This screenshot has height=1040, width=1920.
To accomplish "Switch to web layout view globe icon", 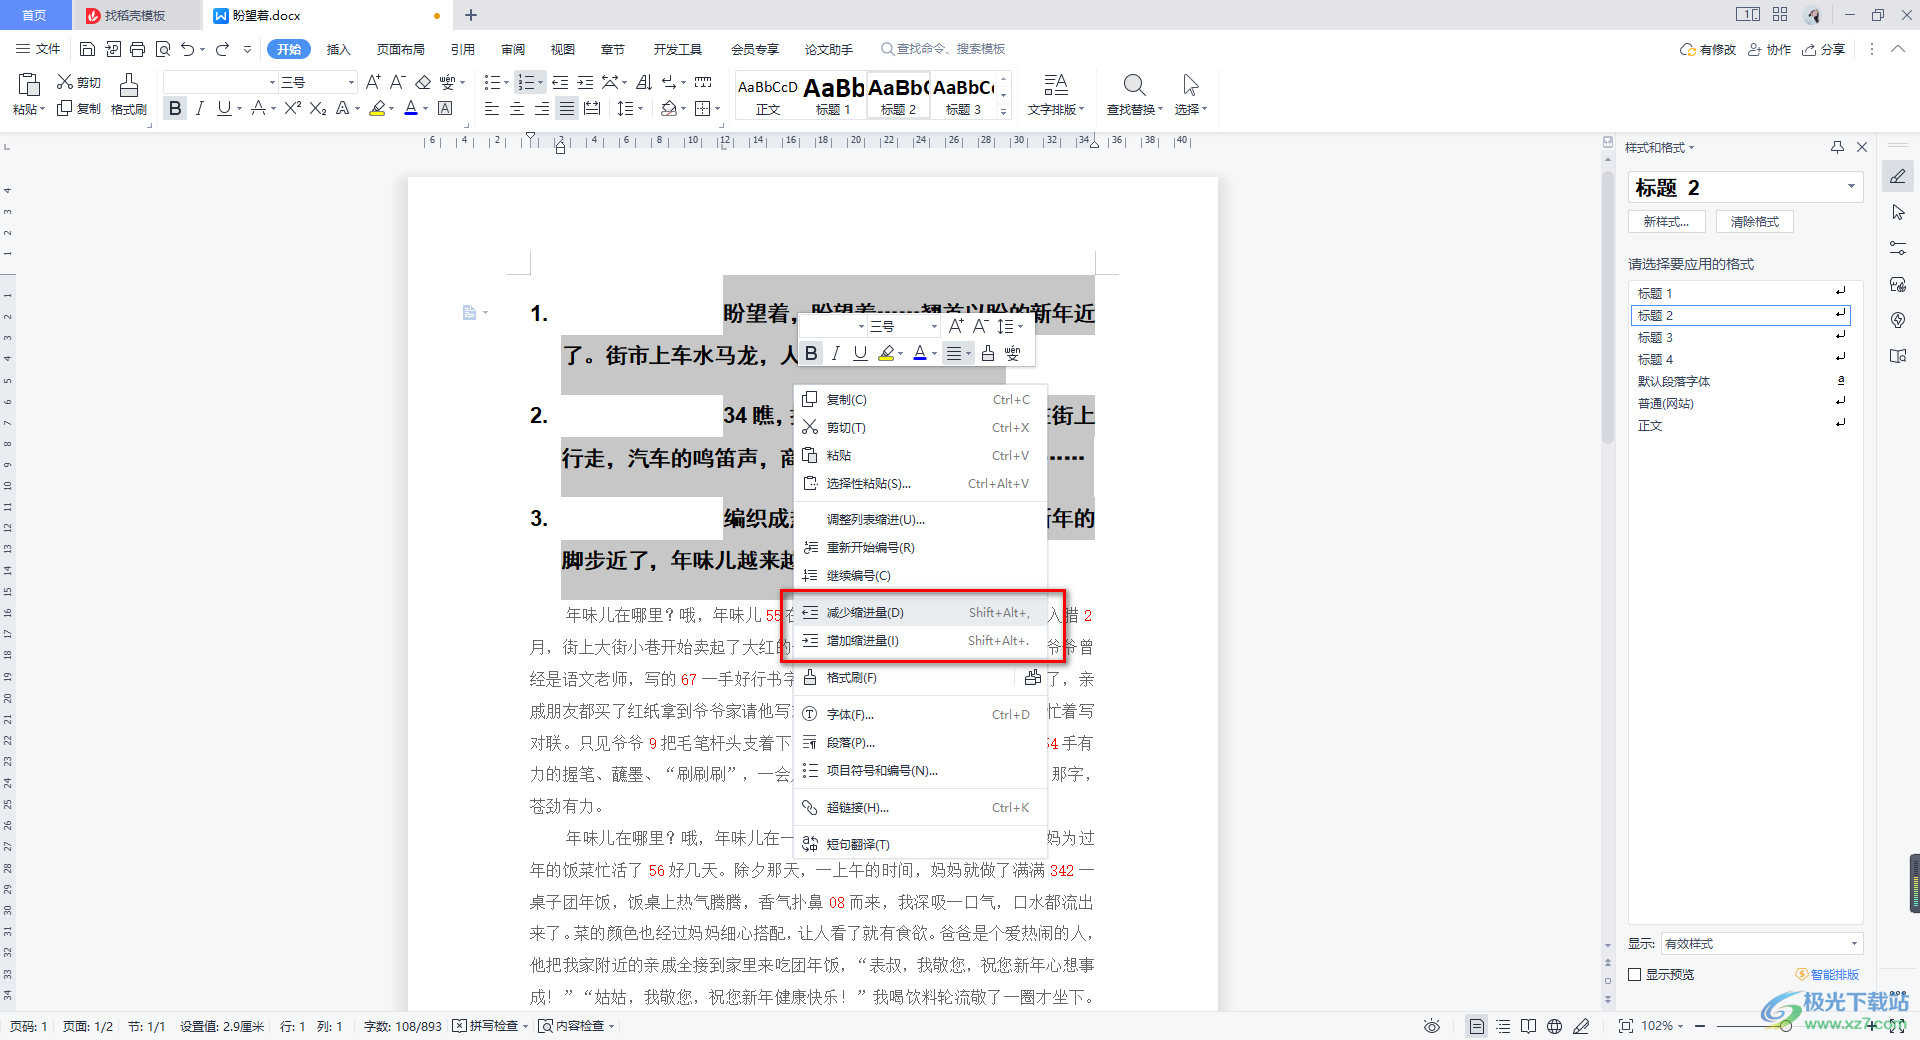I will tap(1554, 1026).
